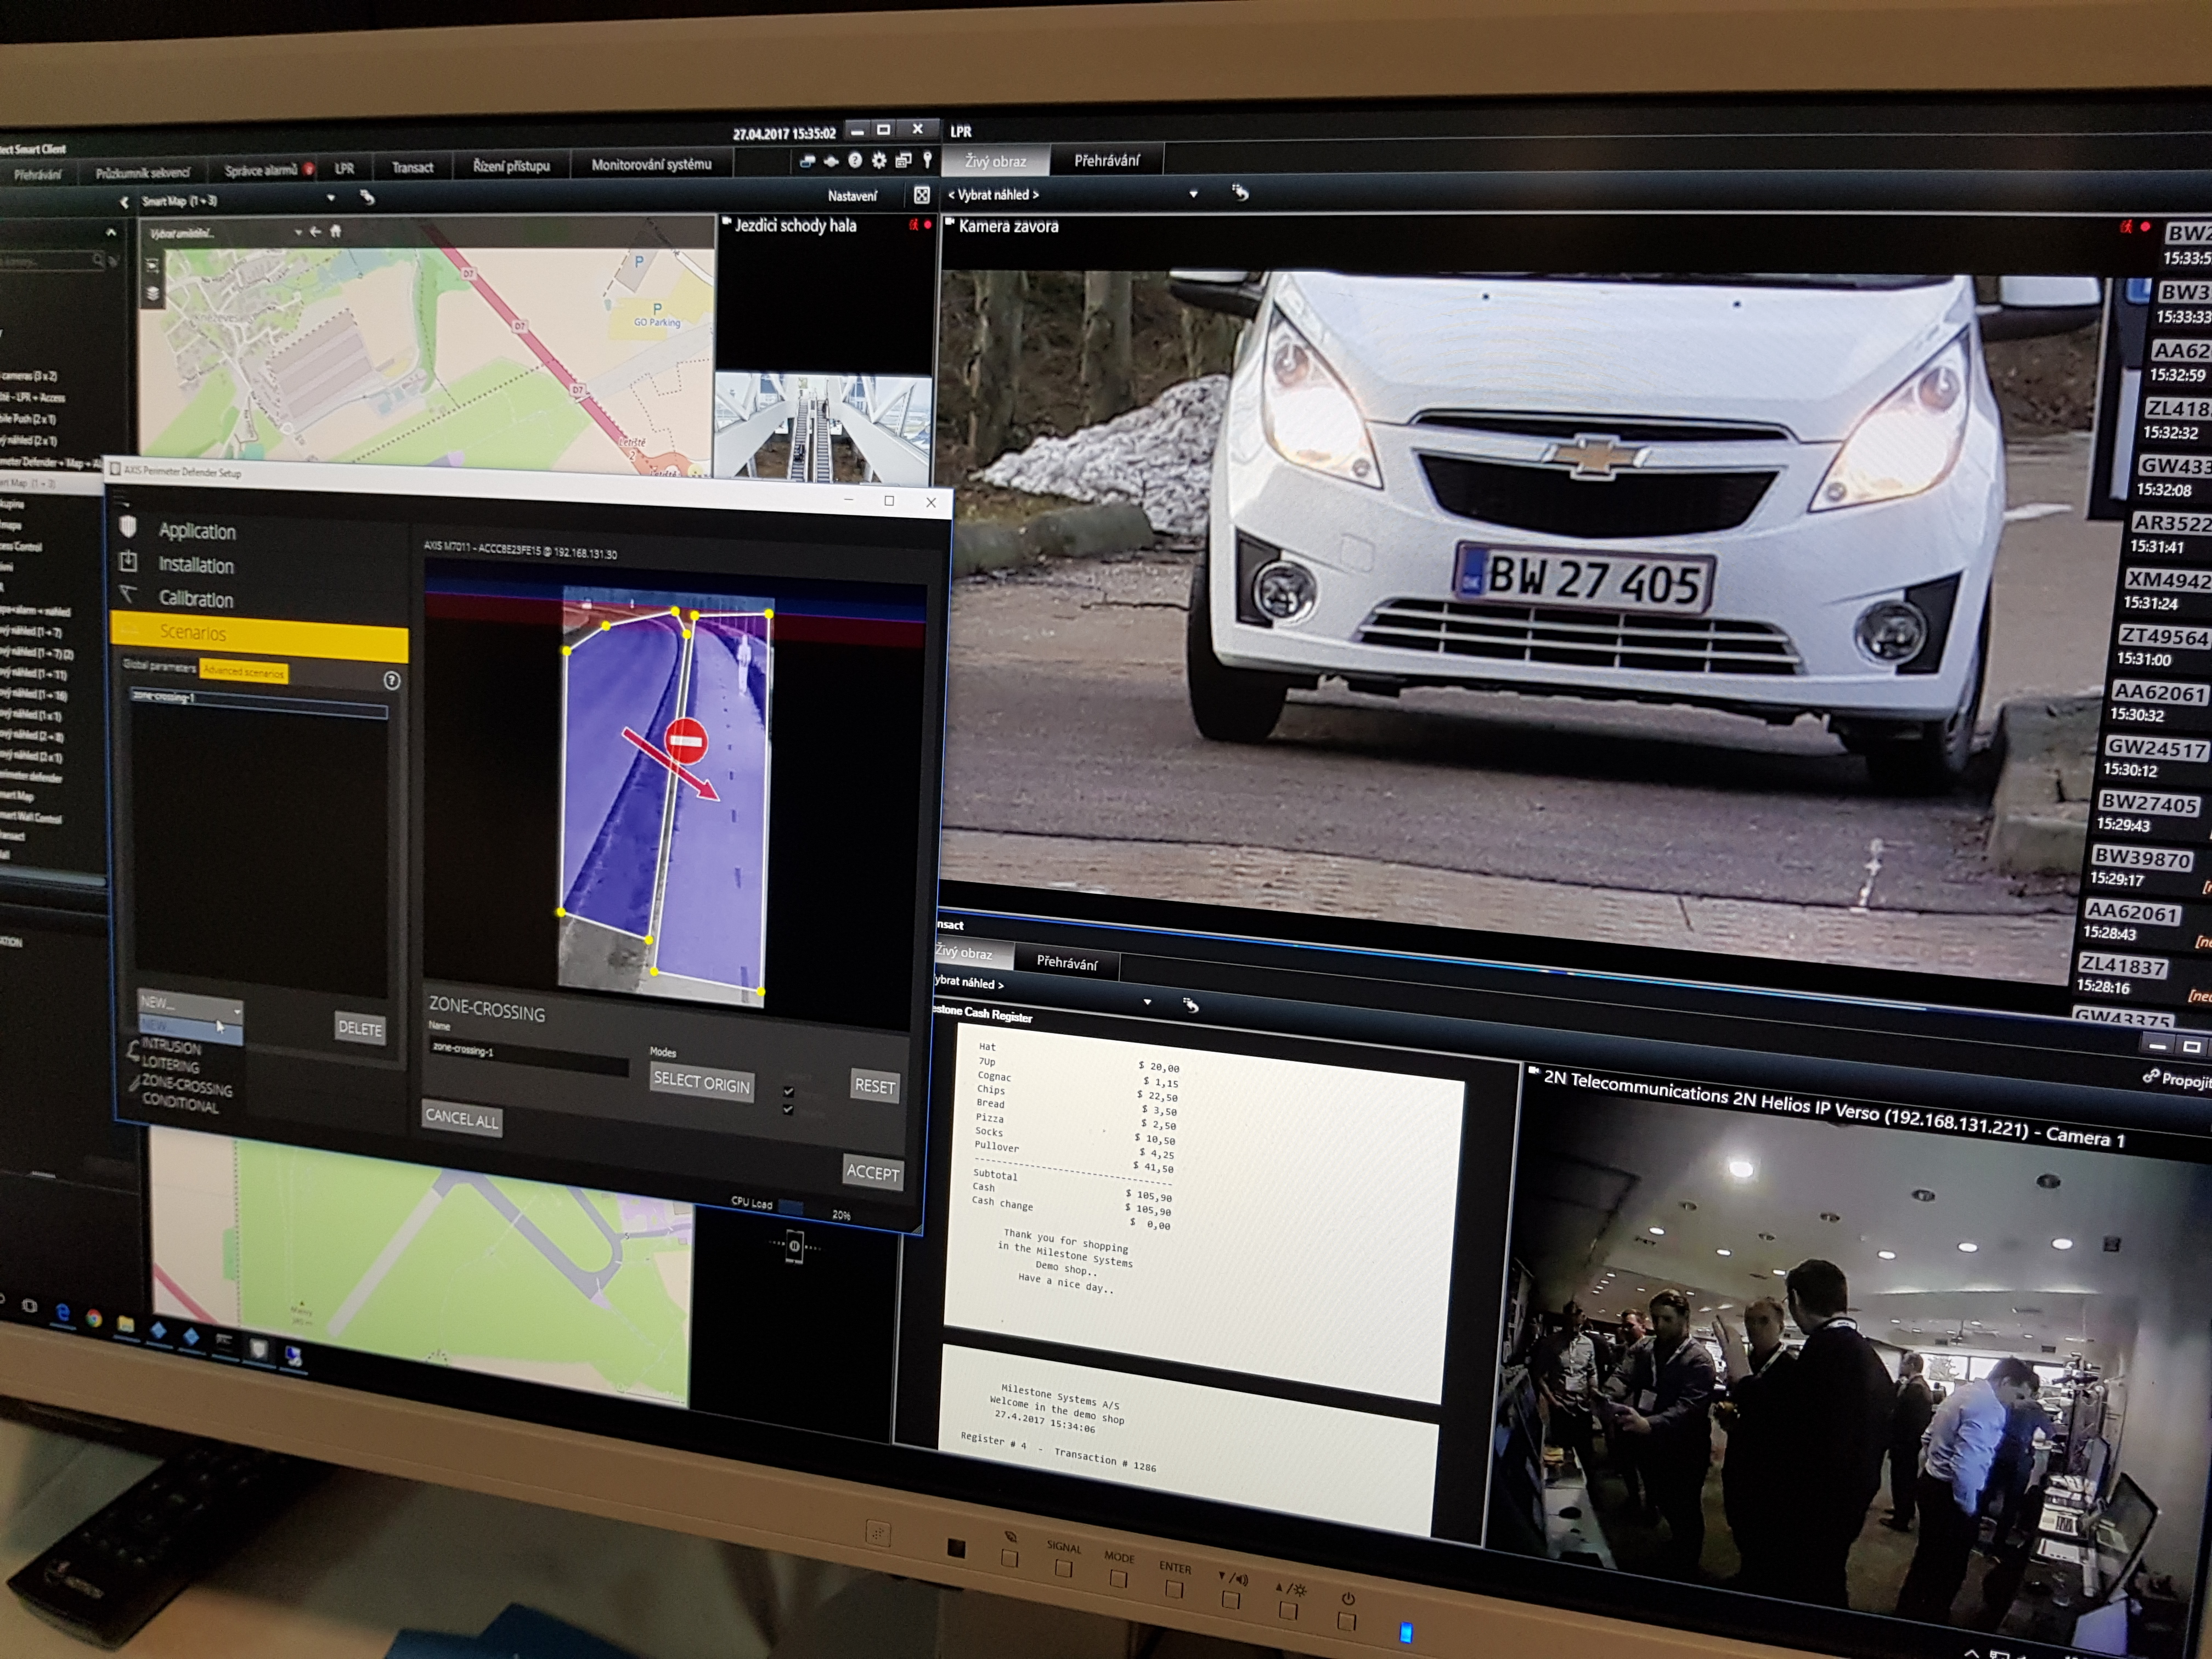Open the Monitorování systému tab

click(x=651, y=164)
